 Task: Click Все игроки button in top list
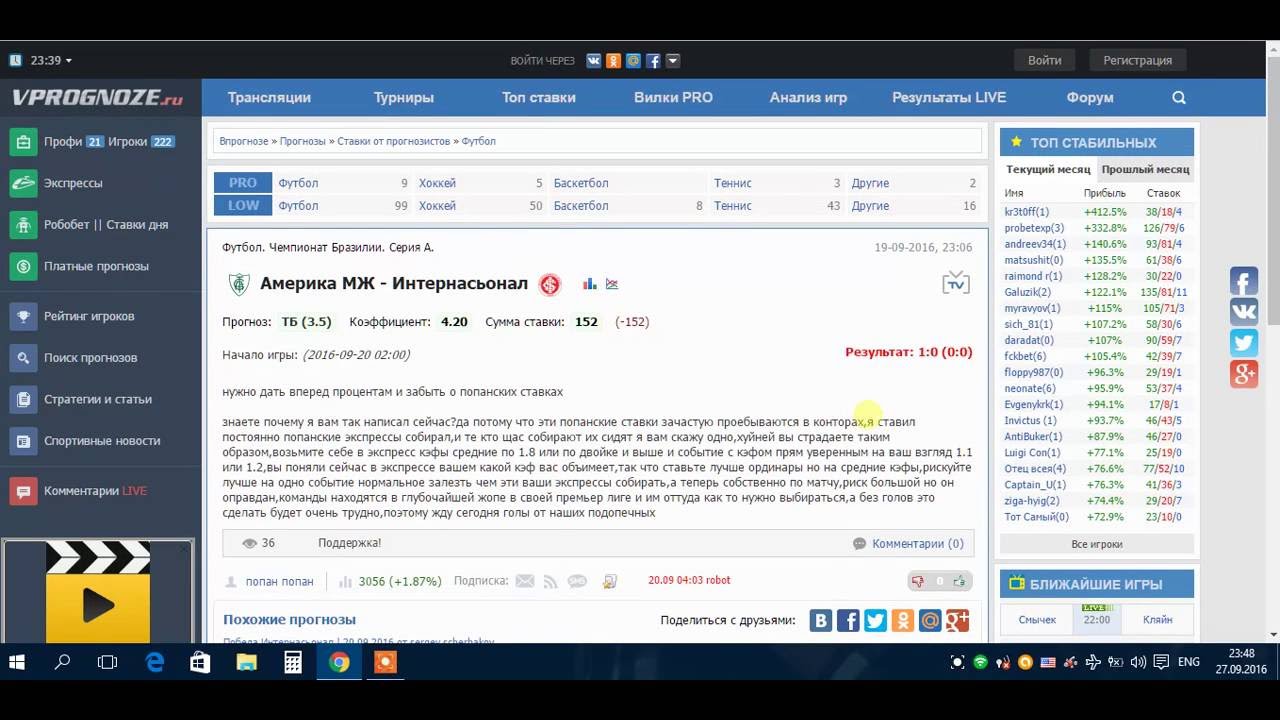[x=1097, y=544]
